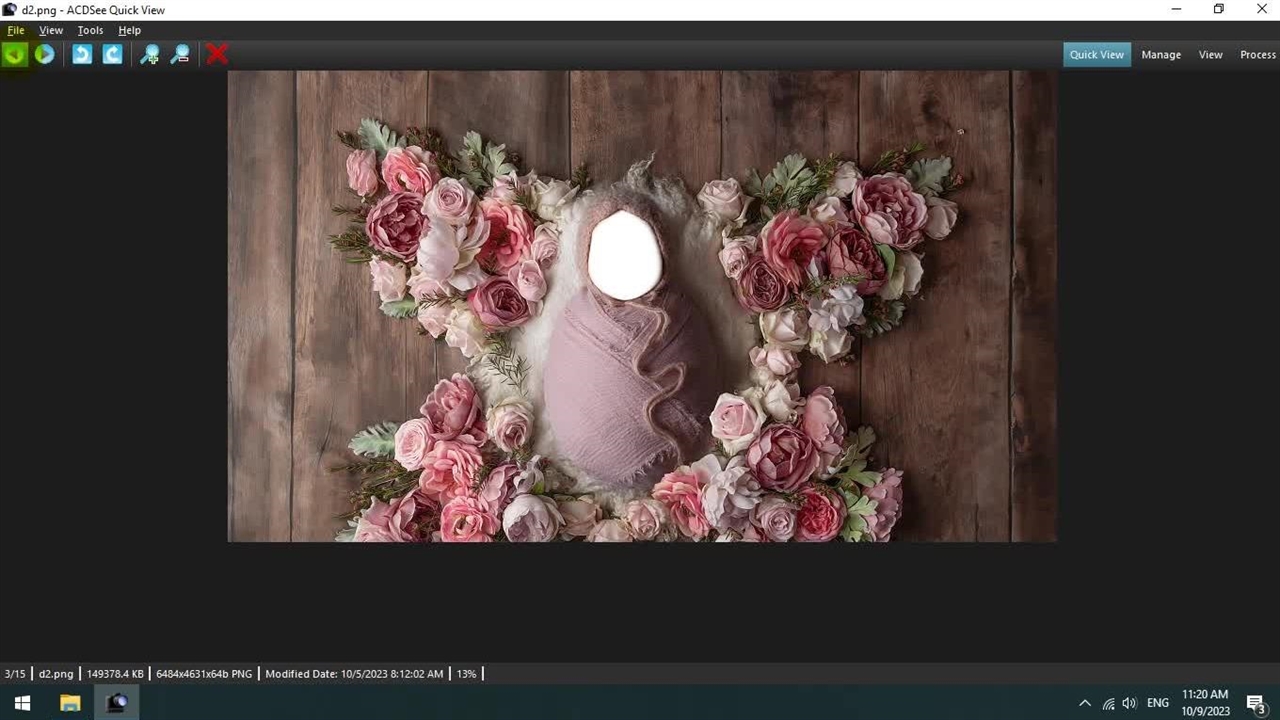The height and width of the screenshot is (720, 1280).
Task: Select the Quick View mode button
Action: [1096, 55]
